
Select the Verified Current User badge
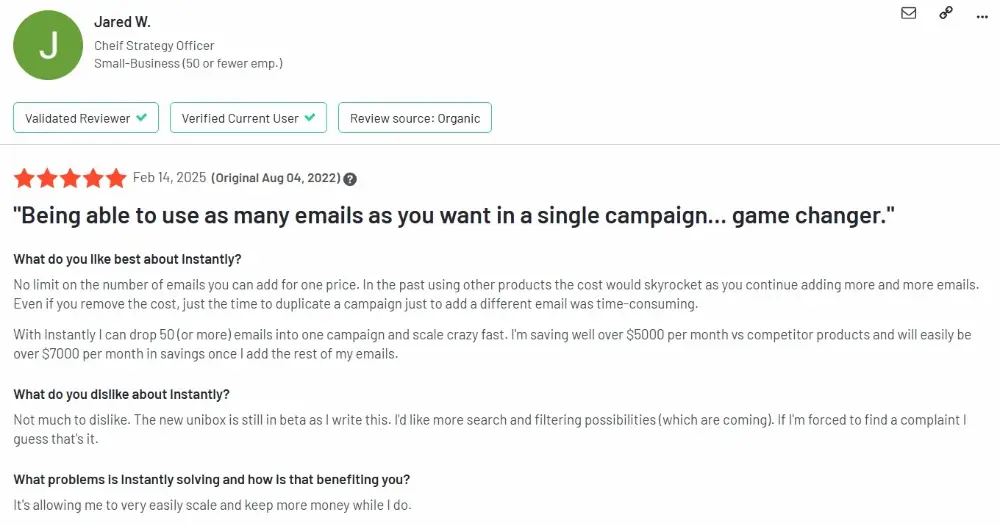(248, 118)
